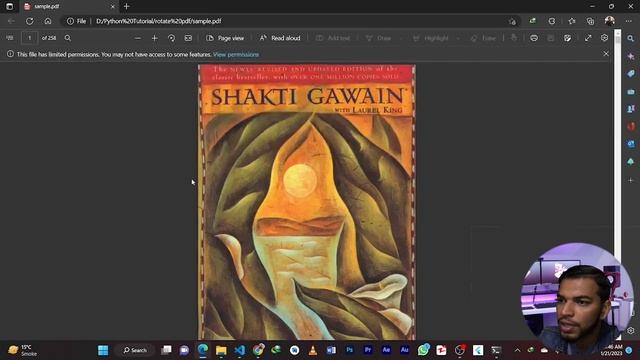Open the PDF table of contents panel
The image size is (640, 360).
click(10, 38)
